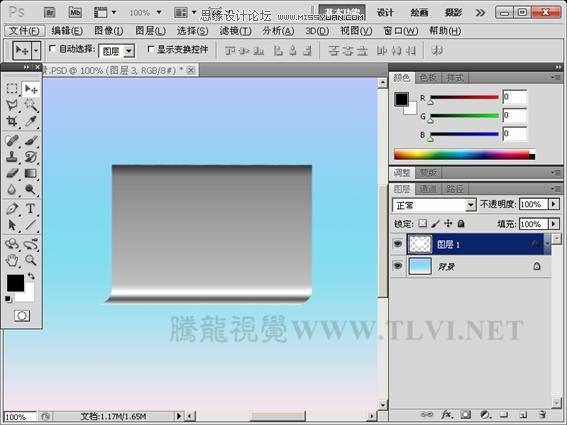
Task: Open the 填充 slider arrow
Action: [x=554, y=224]
